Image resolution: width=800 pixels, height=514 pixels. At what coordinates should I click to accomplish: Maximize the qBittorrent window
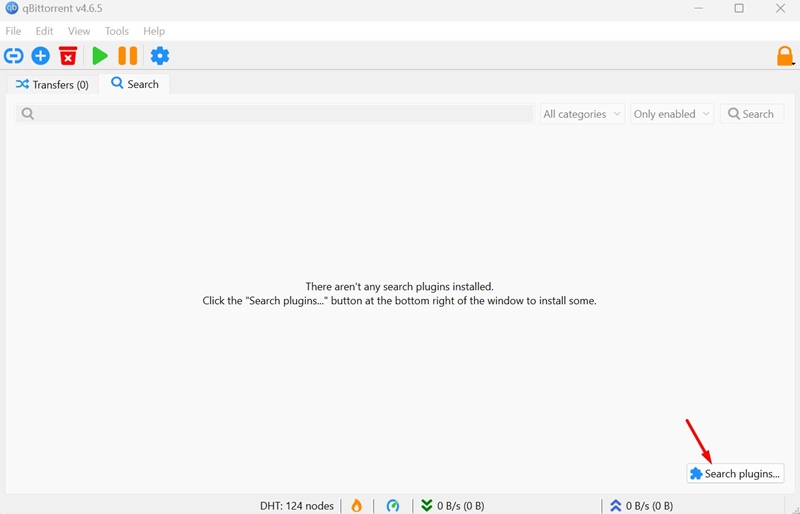point(739,8)
